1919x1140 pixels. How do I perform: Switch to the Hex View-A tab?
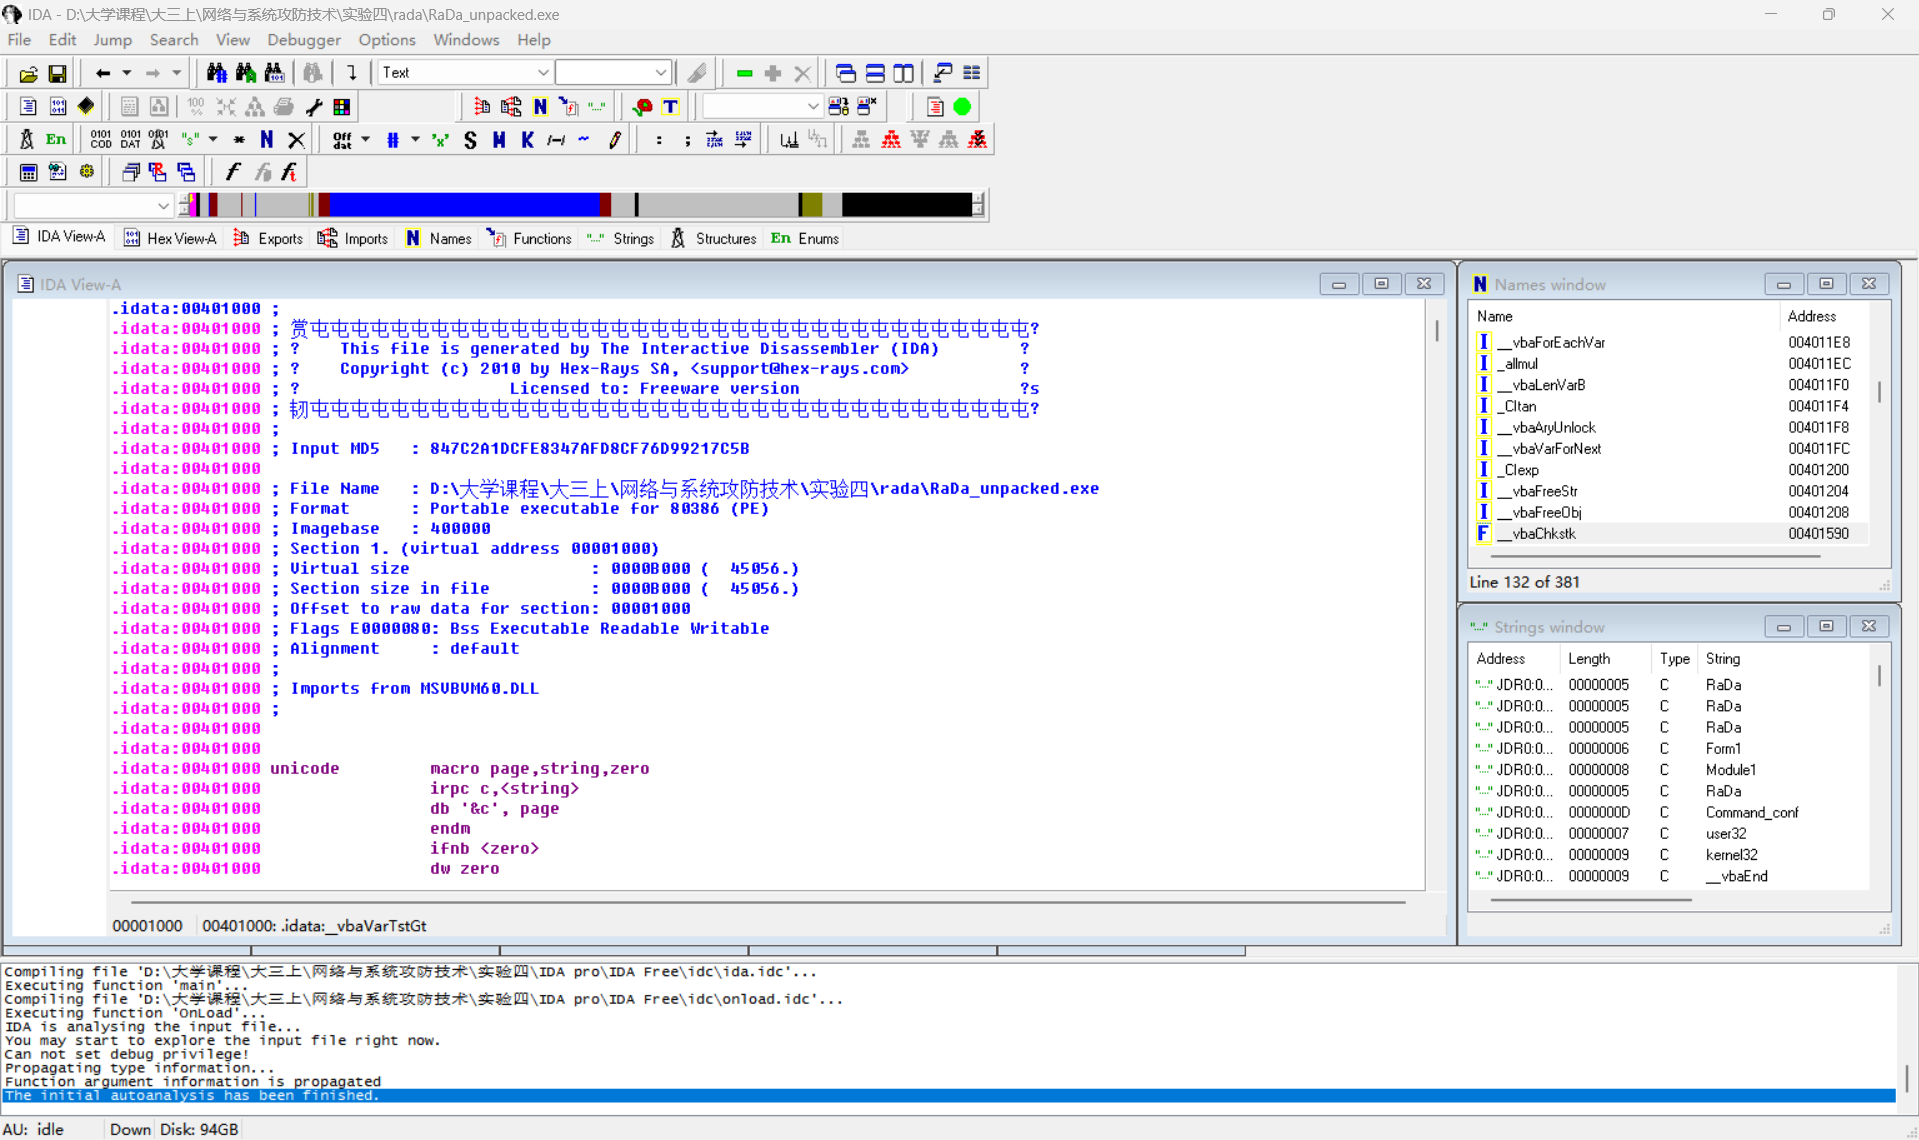[170, 238]
